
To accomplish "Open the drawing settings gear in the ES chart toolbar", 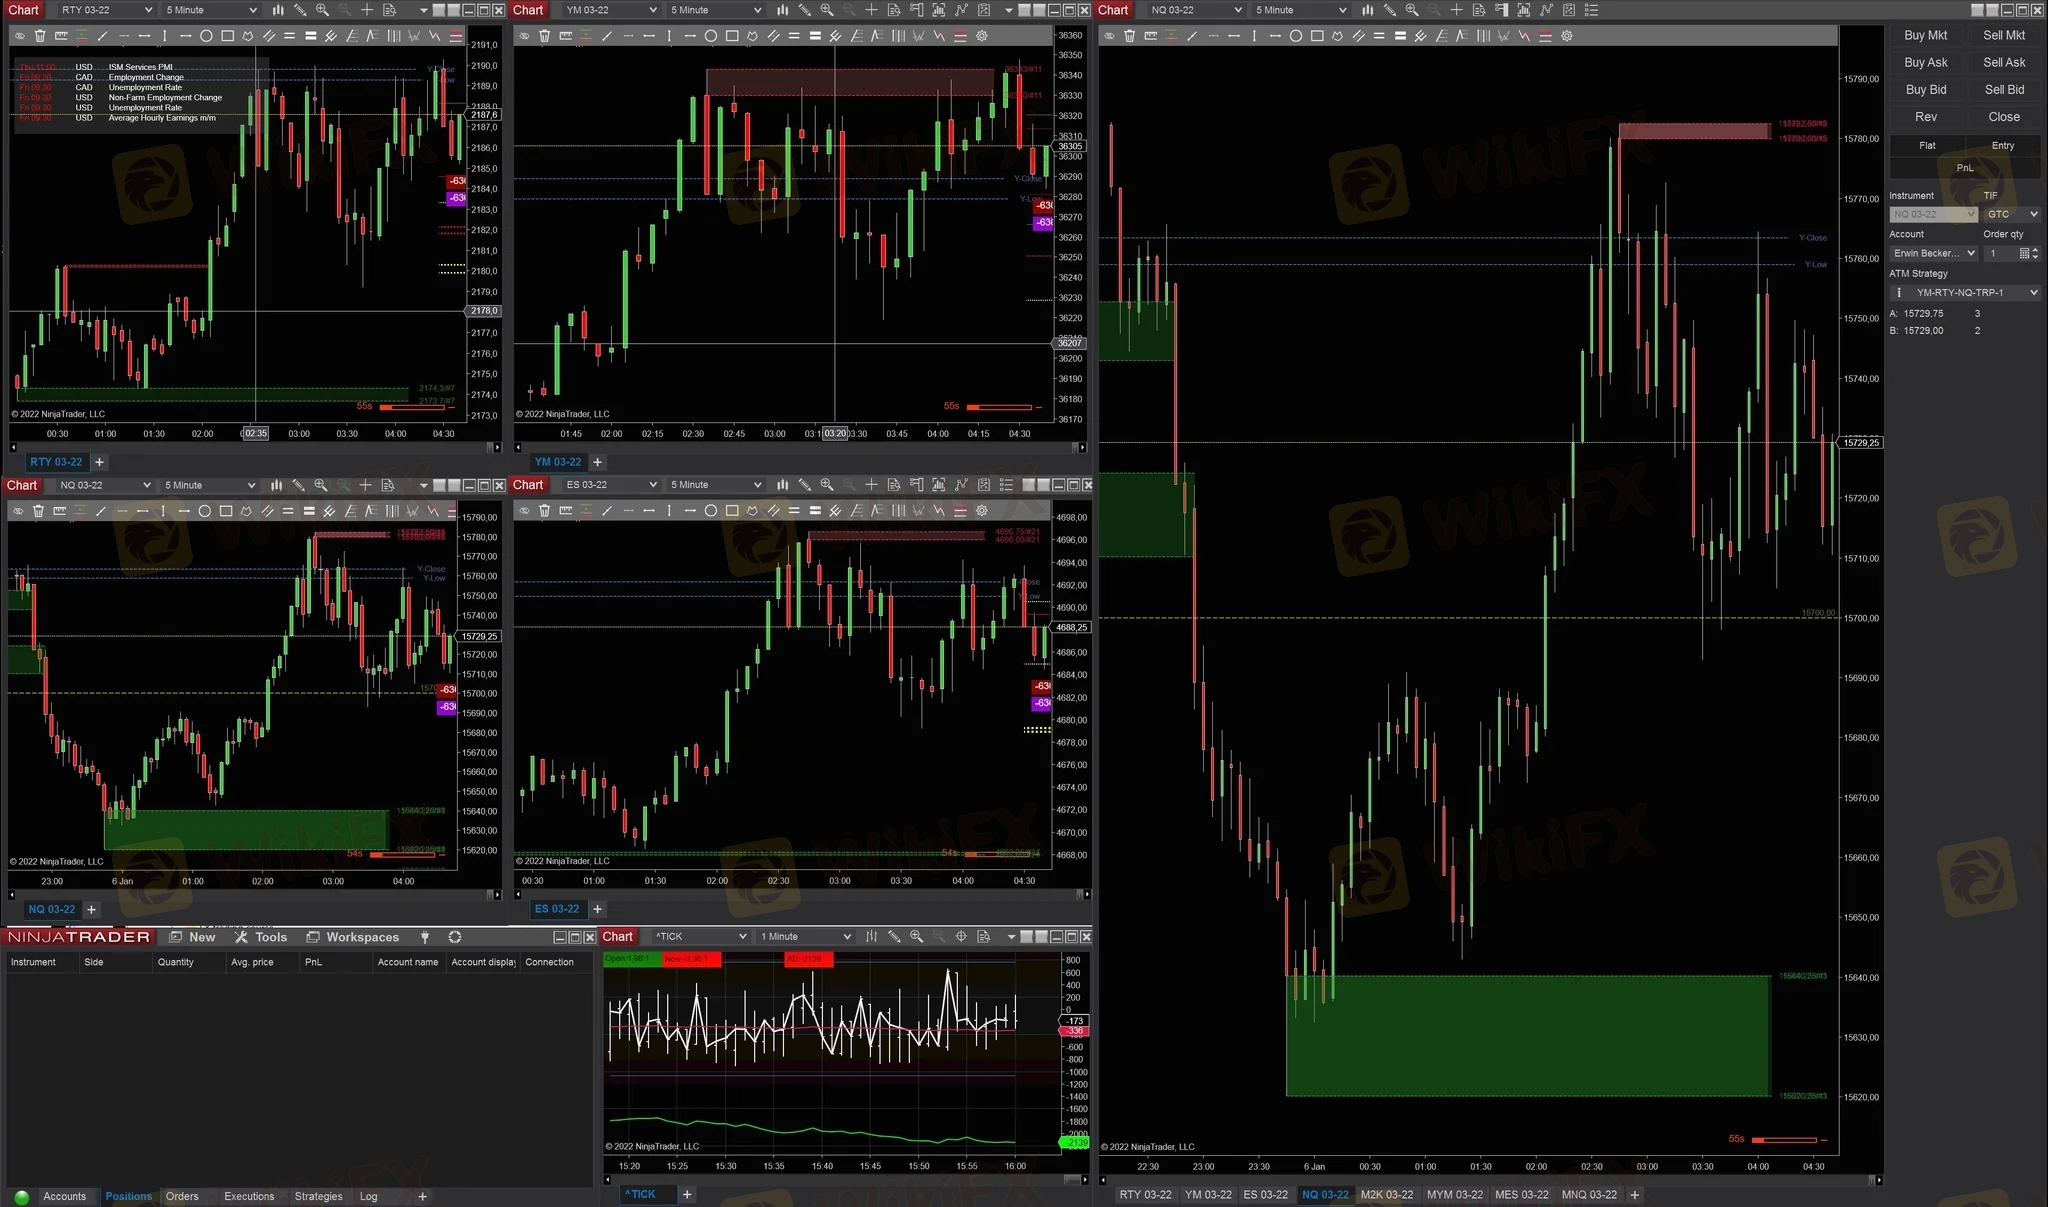I will point(982,511).
